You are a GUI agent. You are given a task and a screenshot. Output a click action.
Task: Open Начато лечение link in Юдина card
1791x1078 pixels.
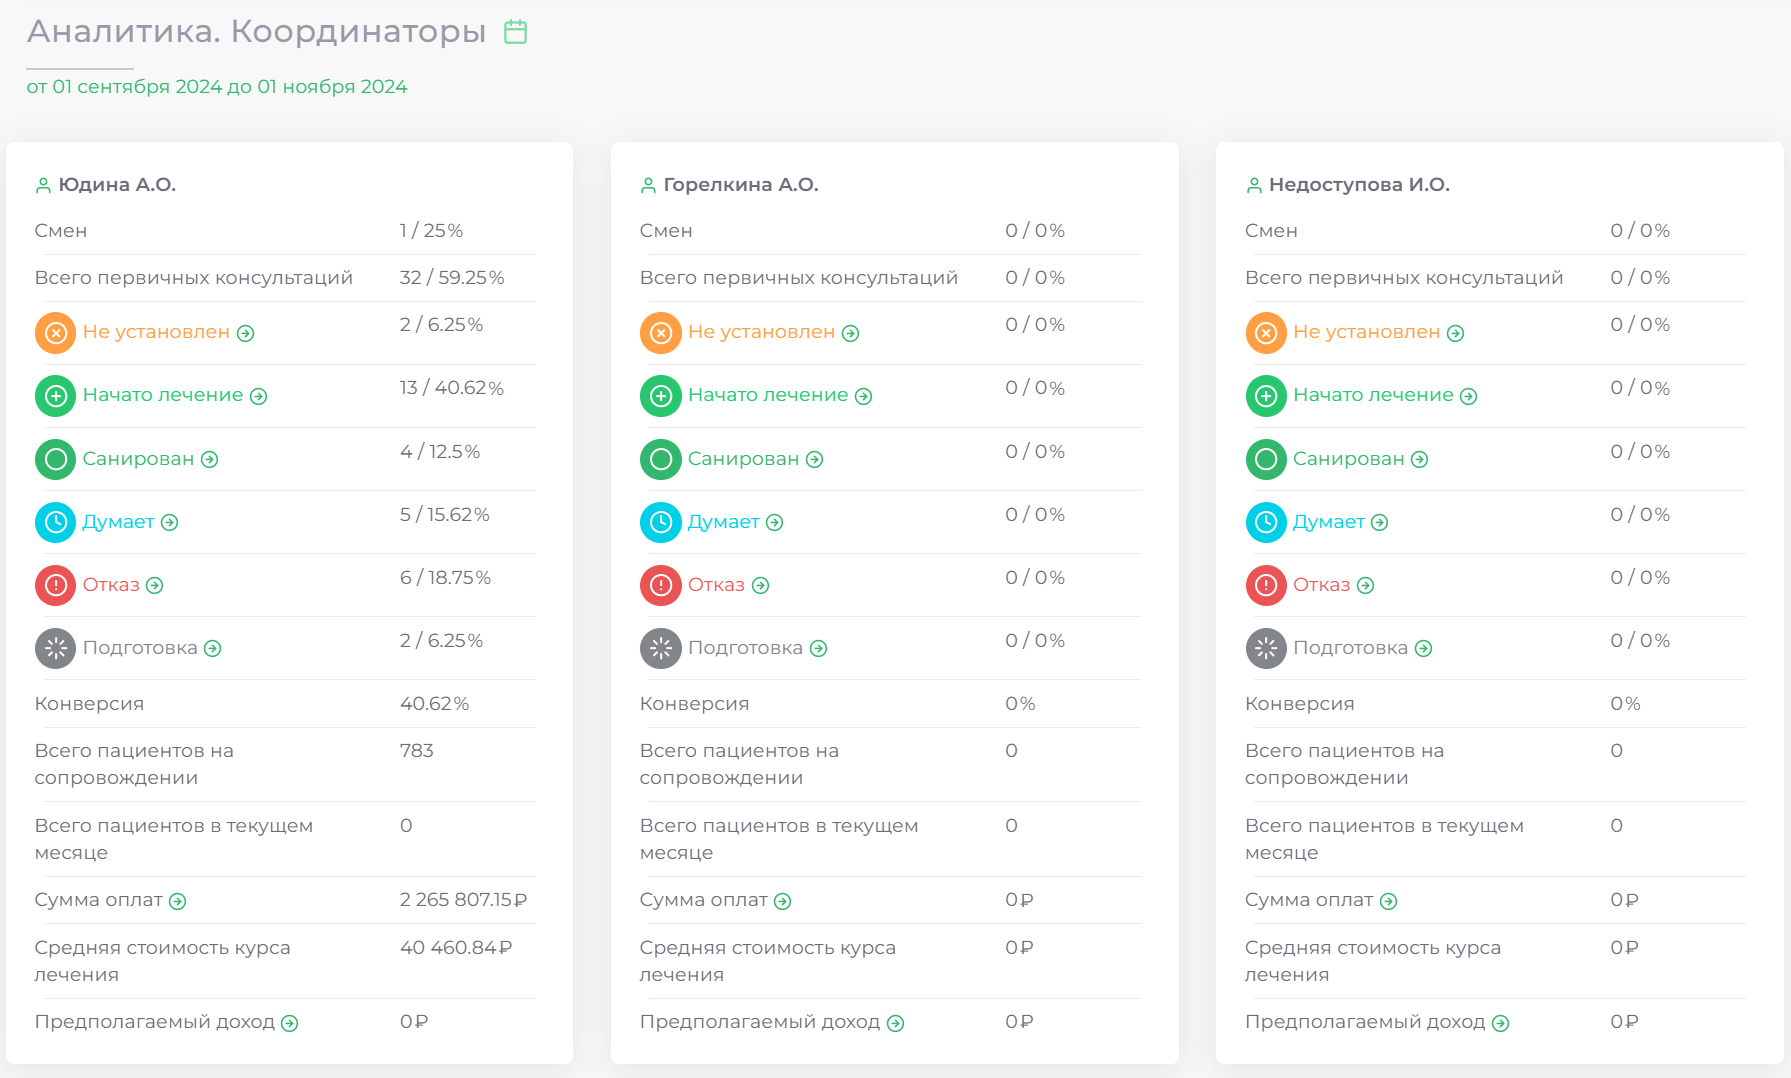click(x=175, y=395)
